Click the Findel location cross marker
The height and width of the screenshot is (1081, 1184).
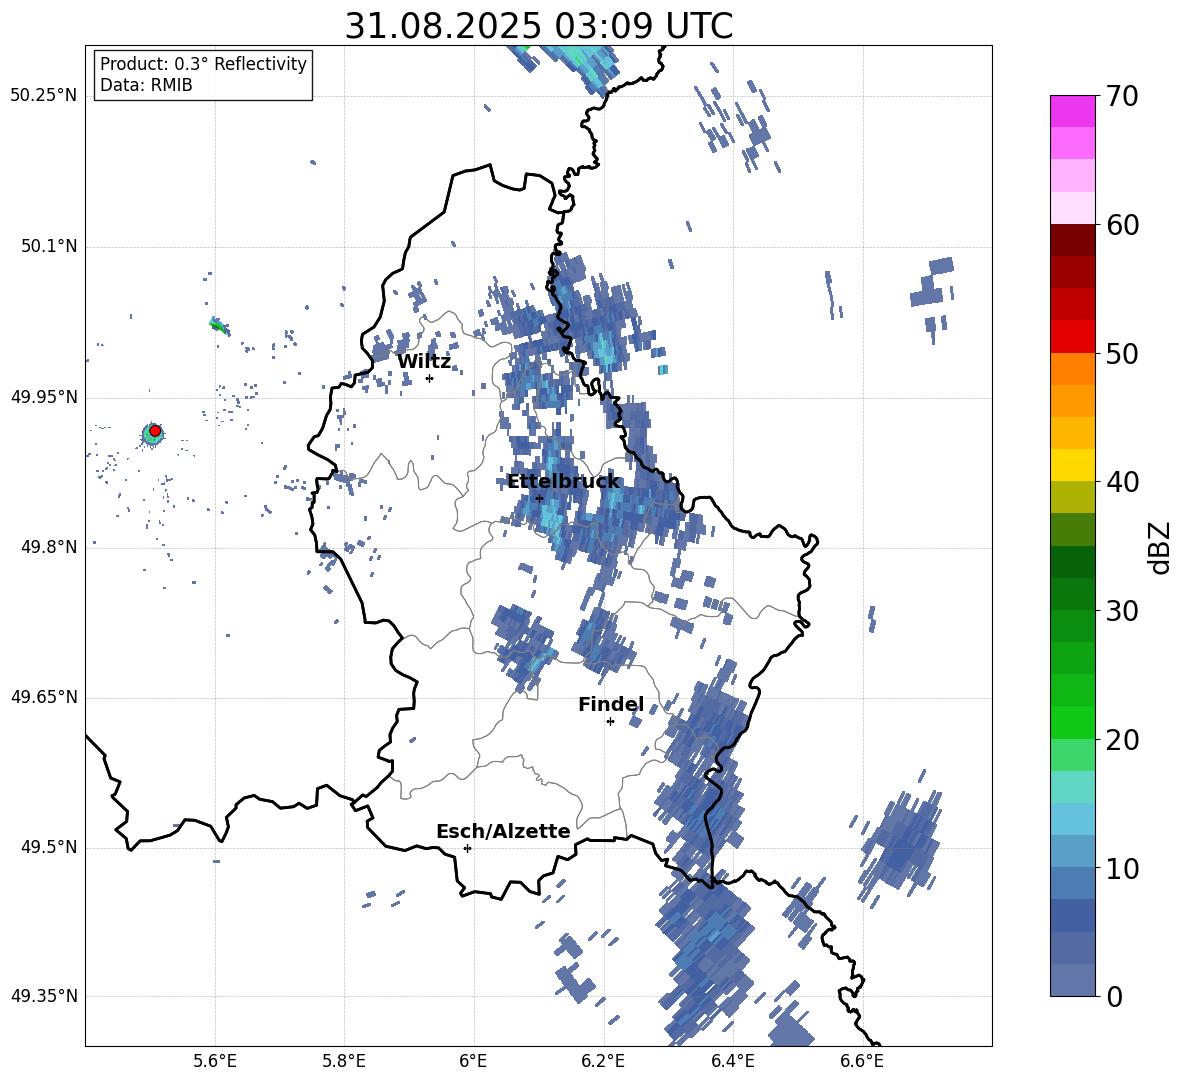coord(610,722)
